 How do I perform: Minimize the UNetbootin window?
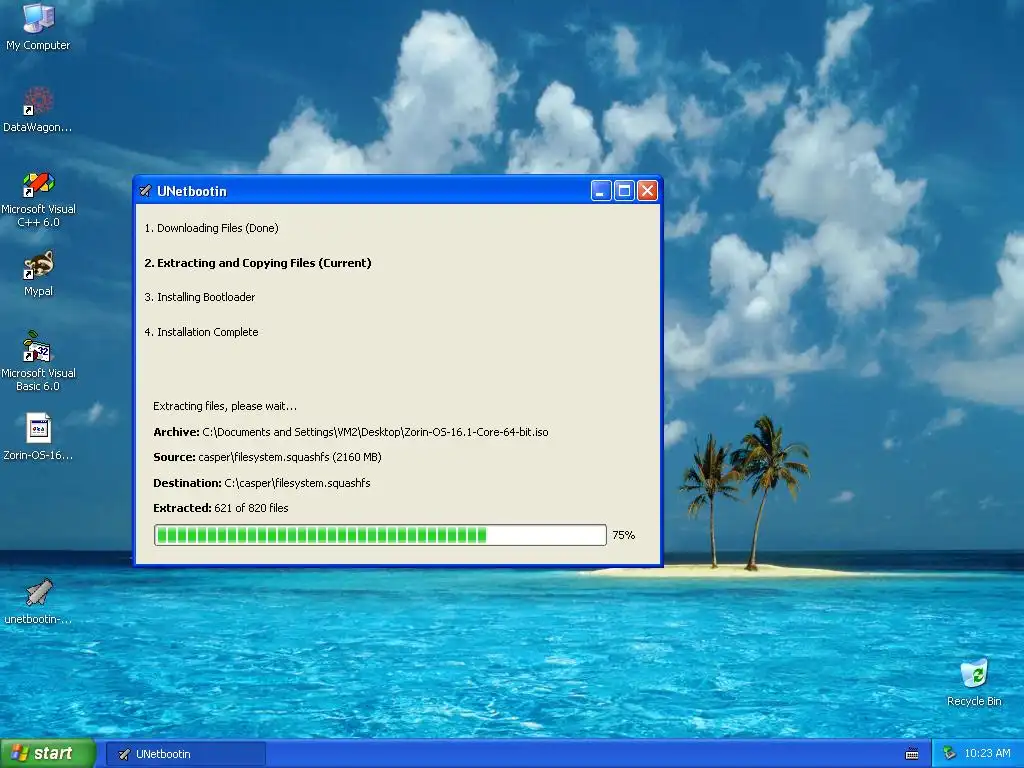pos(601,191)
